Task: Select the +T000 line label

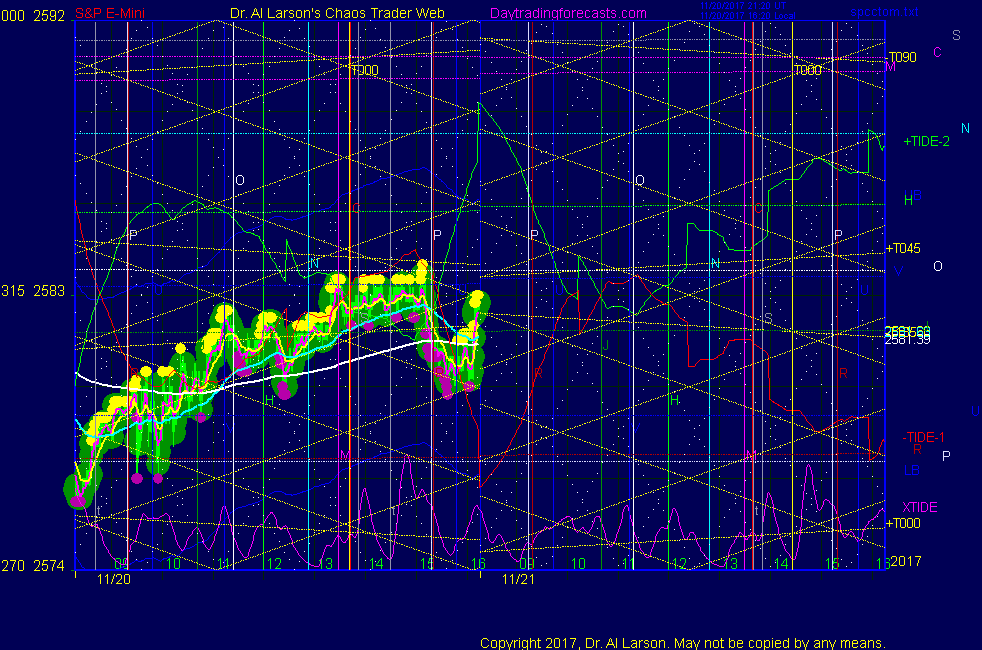Action: pyautogui.click(x=903, y=524)
